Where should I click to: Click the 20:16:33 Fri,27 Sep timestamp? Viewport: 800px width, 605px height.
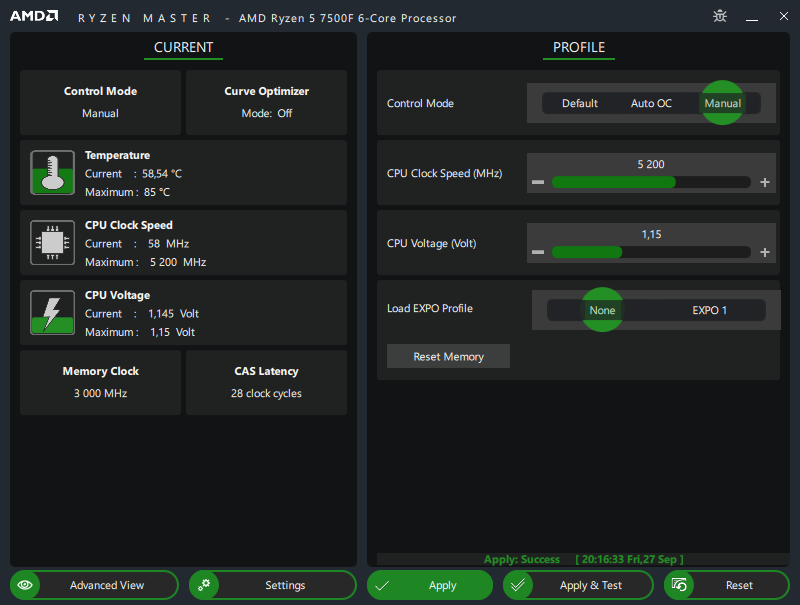pyautogui.click(x=629, y=559)
